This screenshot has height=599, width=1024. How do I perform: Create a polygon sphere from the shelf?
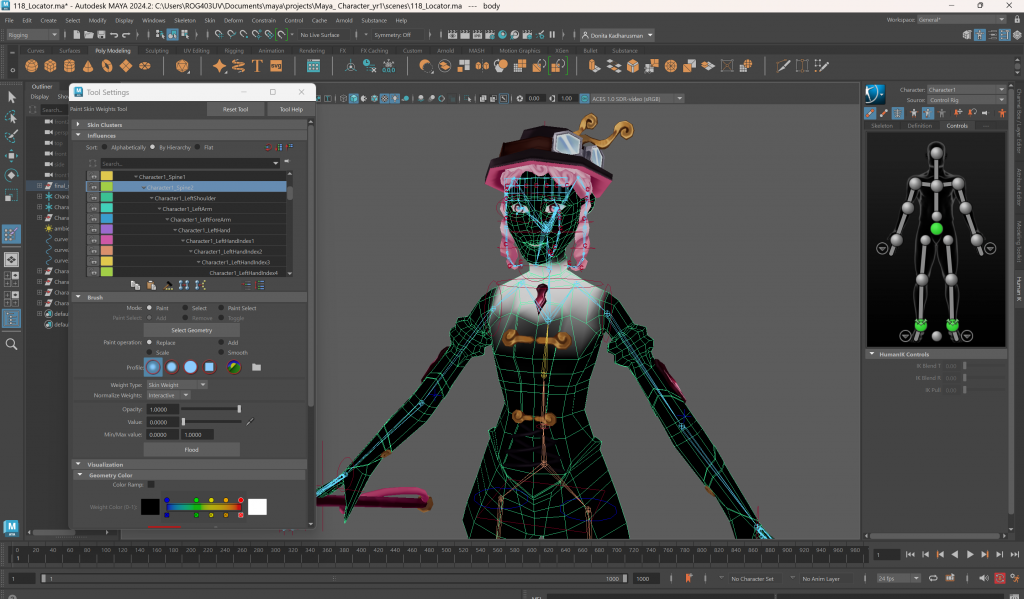tap(31, 65)
